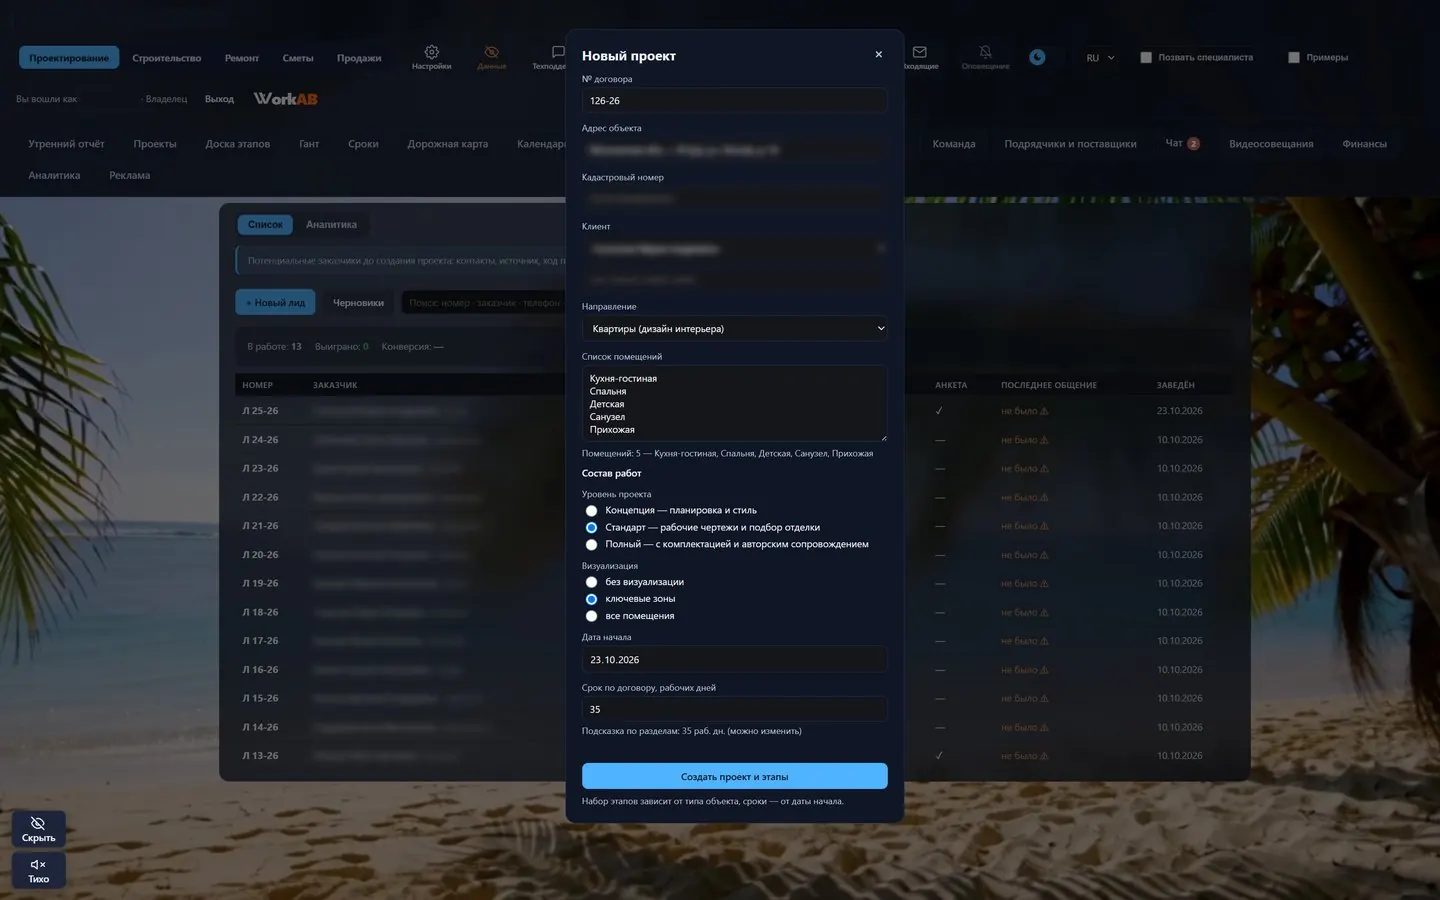Click the Чат unread badge showing 2
Viewport: 1440px width, 900px height.
[1193, 144]
